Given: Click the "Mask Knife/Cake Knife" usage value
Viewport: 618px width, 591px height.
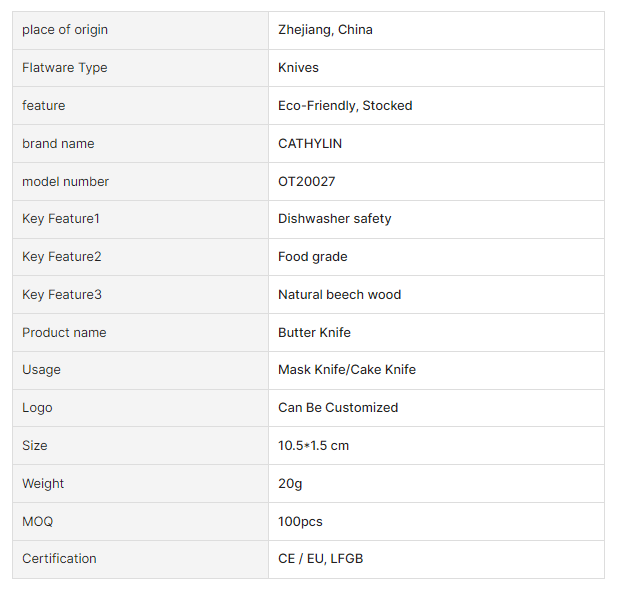Looking at the screenshot, I should (347, 370).
